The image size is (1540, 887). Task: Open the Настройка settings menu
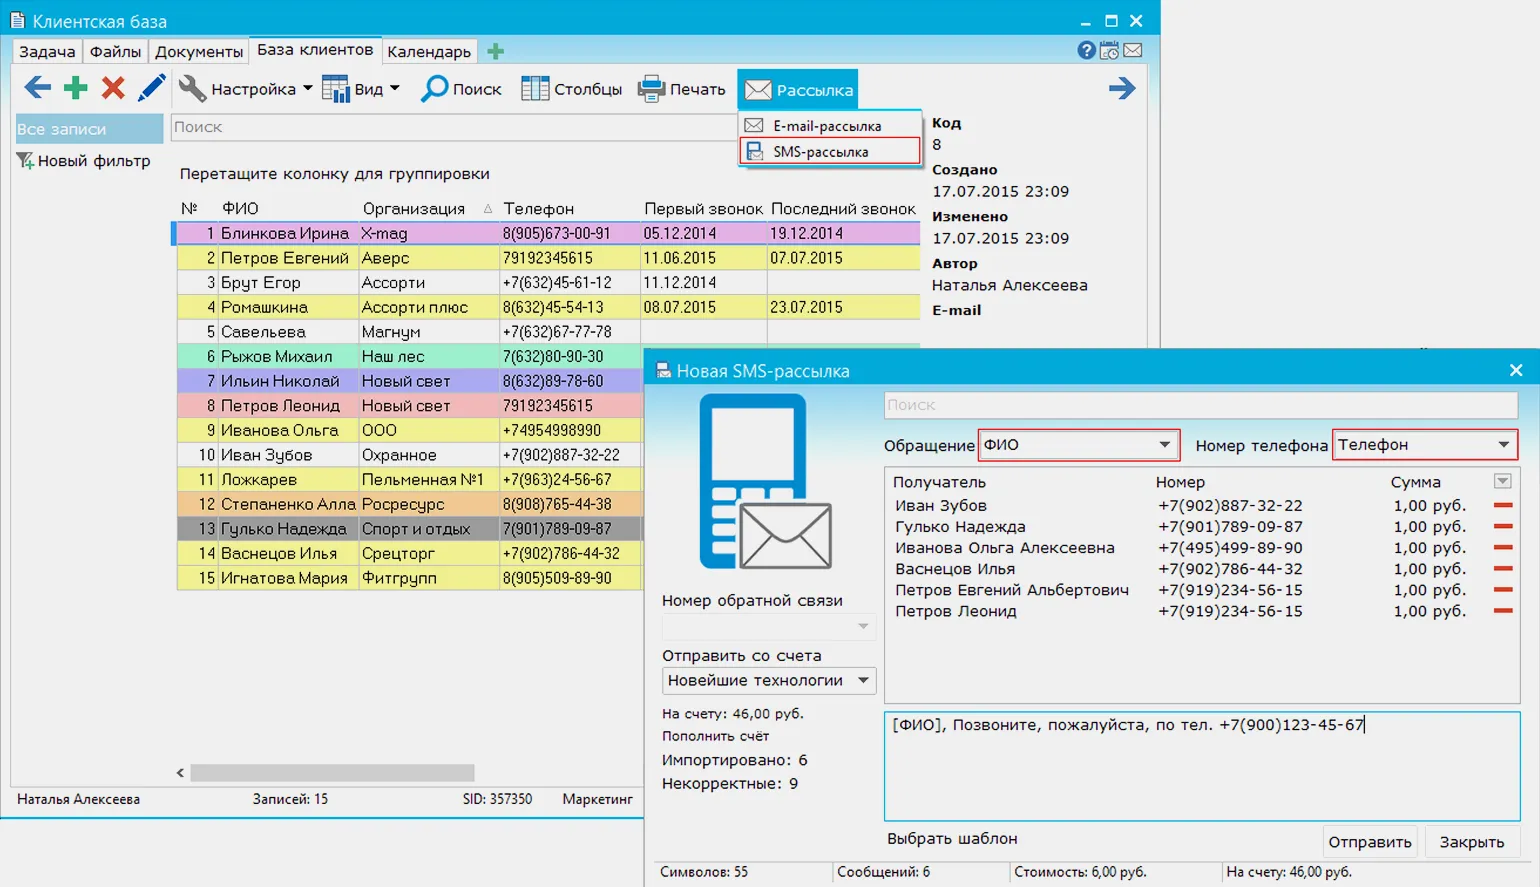click(246, 89)
